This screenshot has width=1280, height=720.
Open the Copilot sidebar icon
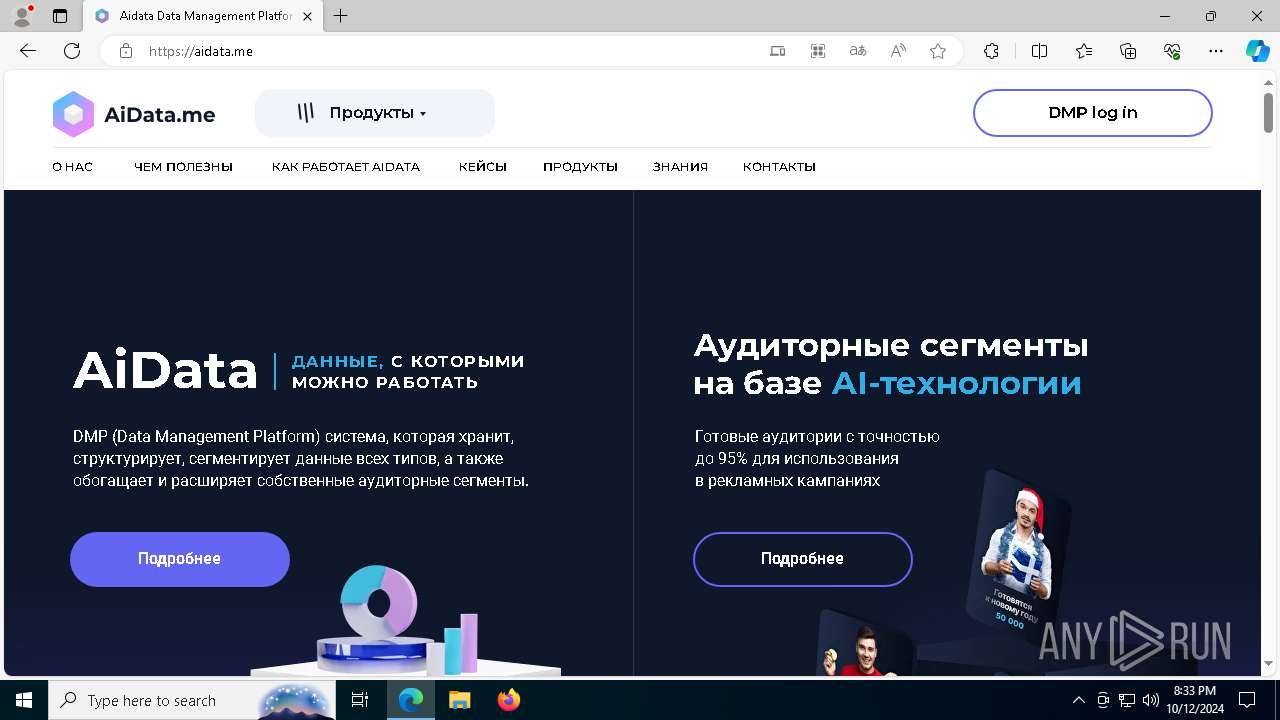(1257, 51)
